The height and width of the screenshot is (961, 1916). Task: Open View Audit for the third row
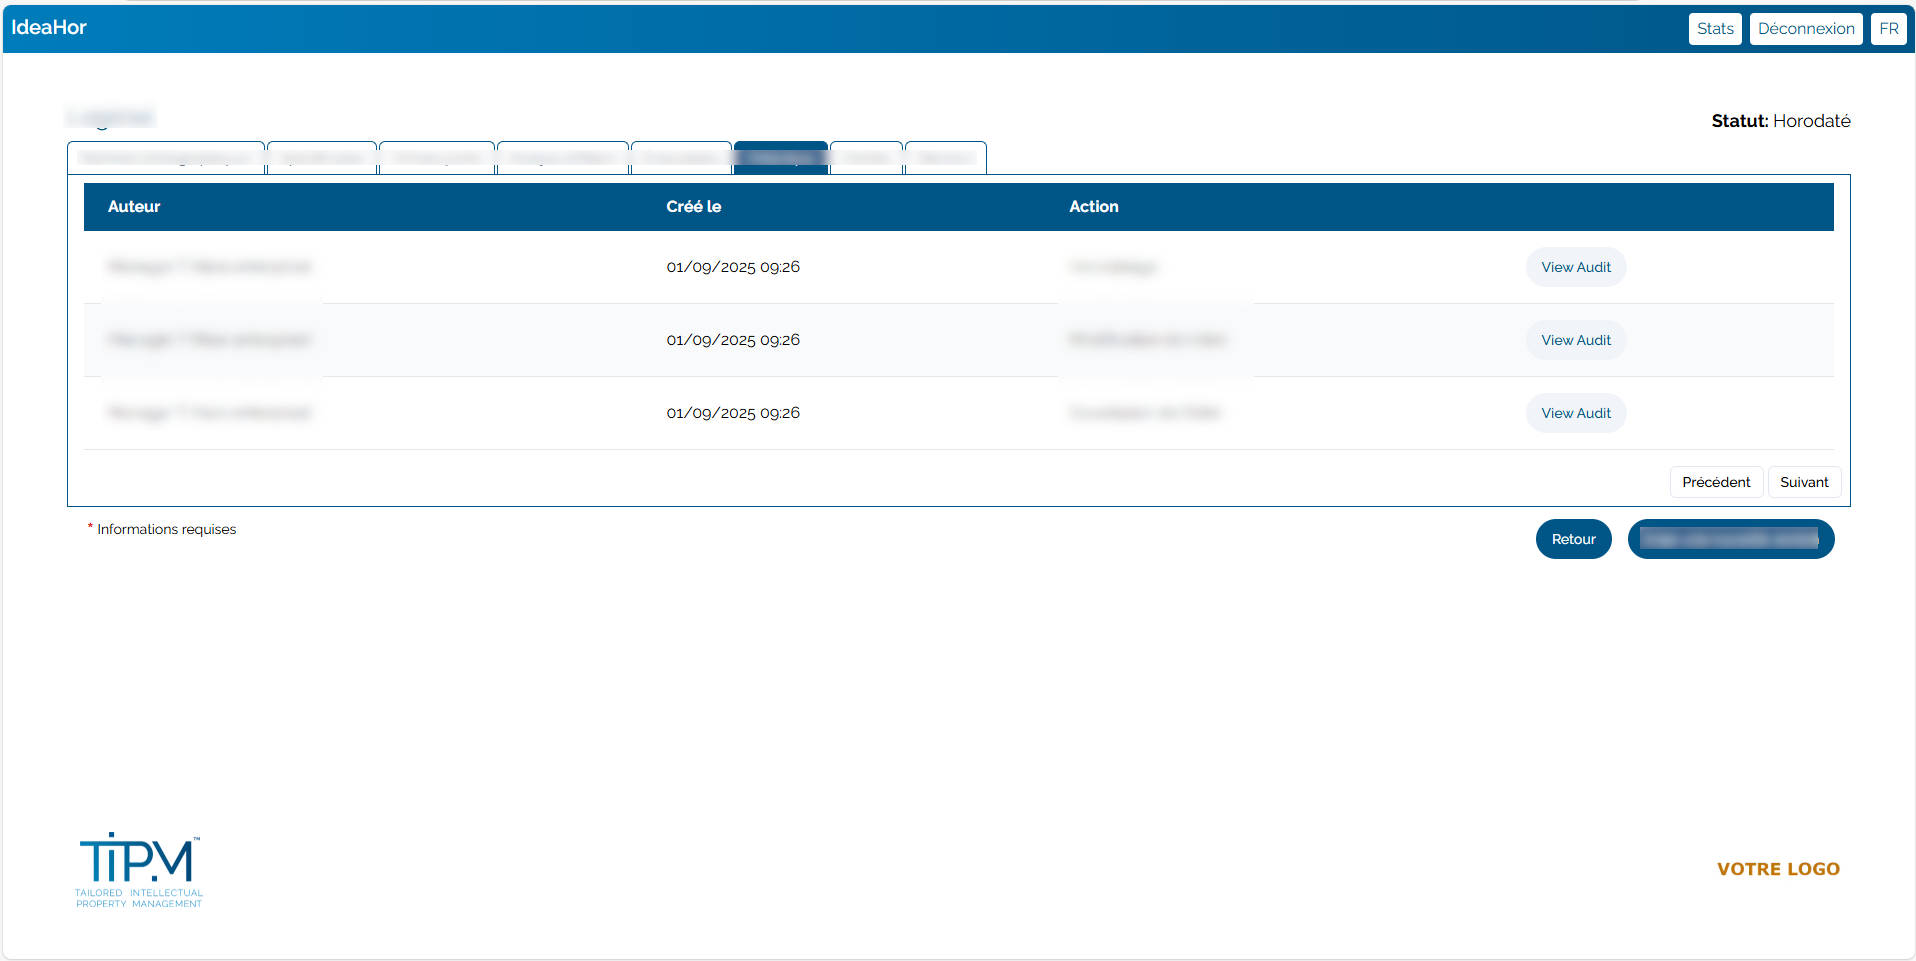tap(1575, 413)
